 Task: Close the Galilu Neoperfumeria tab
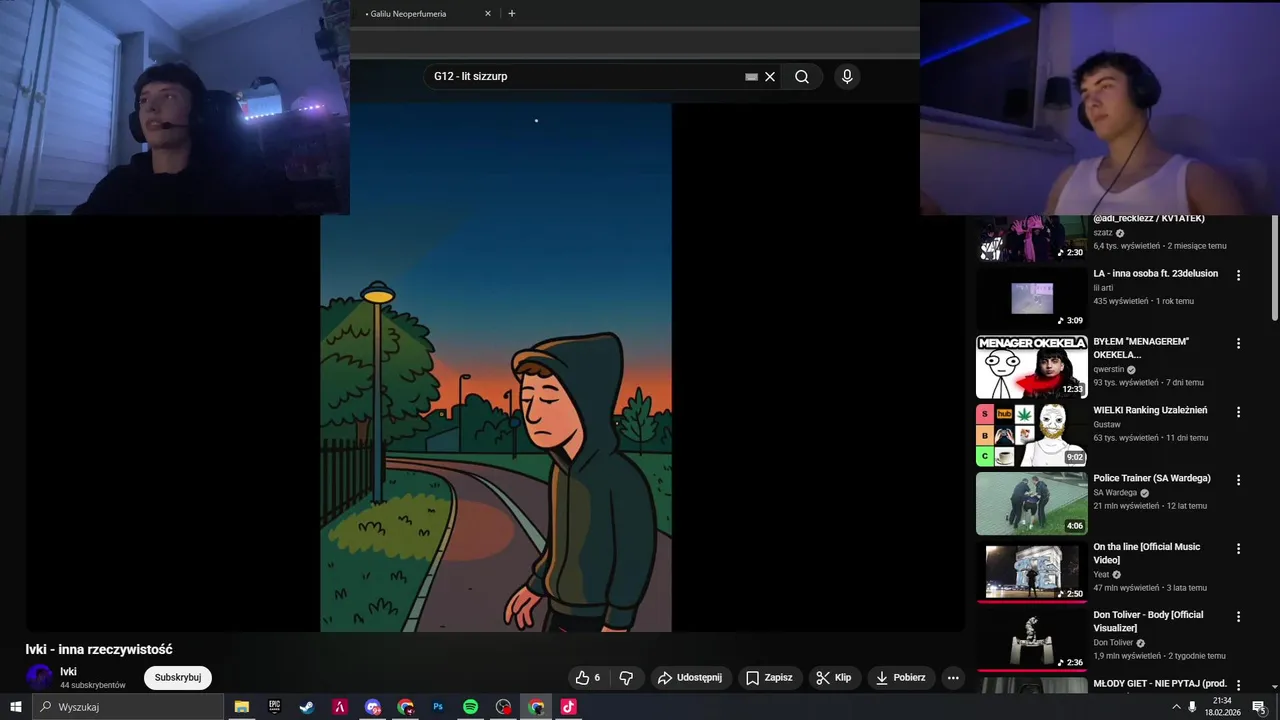coord(488,14)
